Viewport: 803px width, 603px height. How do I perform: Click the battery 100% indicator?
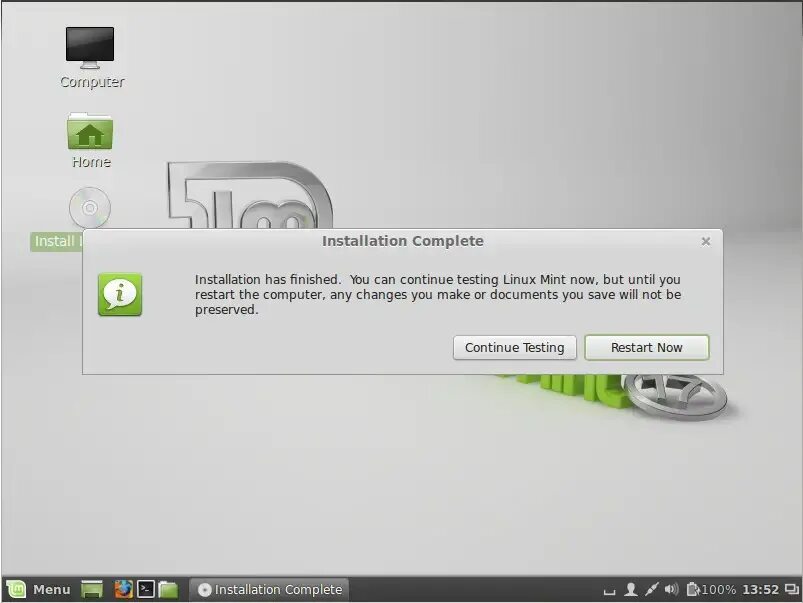tap(711, 590)
